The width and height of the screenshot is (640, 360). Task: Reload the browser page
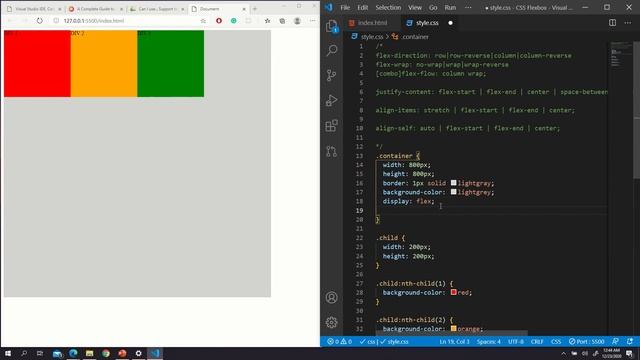click(x=40, y=21)
